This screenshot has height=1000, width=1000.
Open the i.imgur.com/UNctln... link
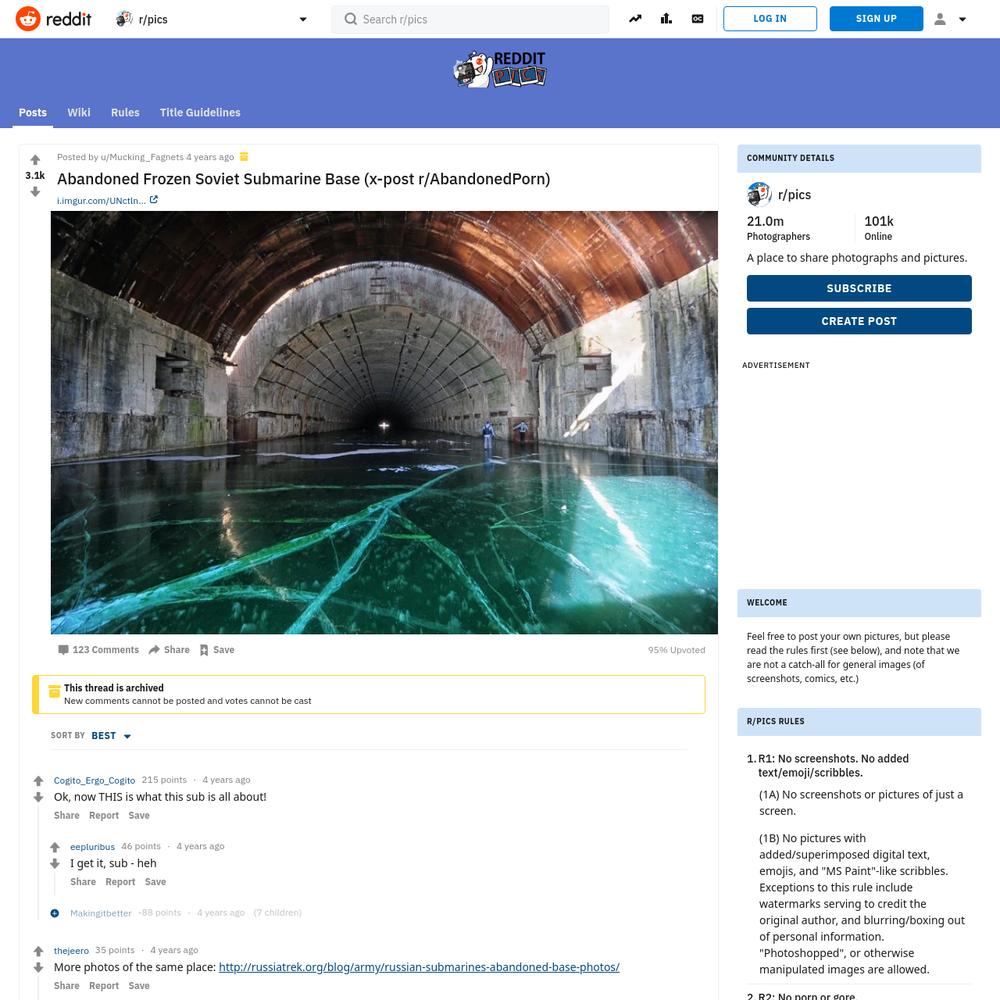coord(101,200)
